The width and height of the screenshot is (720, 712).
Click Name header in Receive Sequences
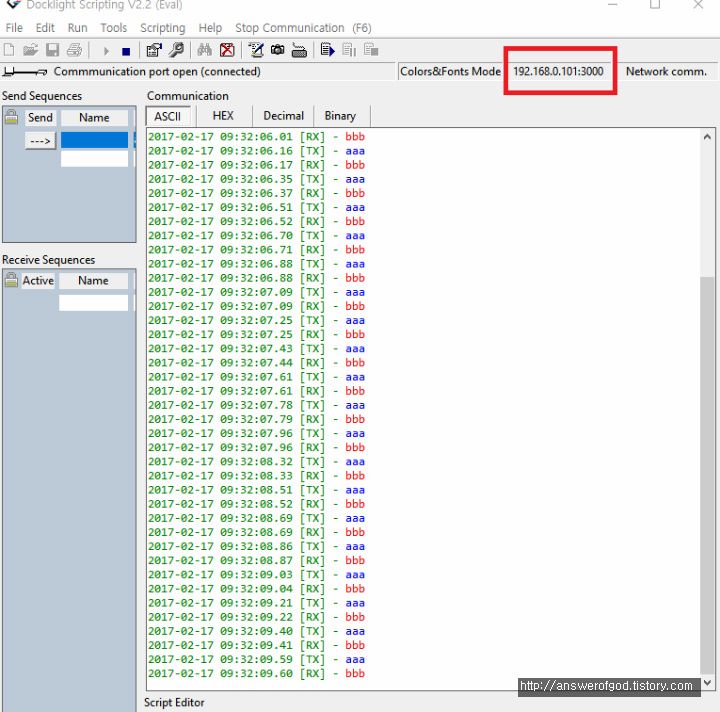93,280
